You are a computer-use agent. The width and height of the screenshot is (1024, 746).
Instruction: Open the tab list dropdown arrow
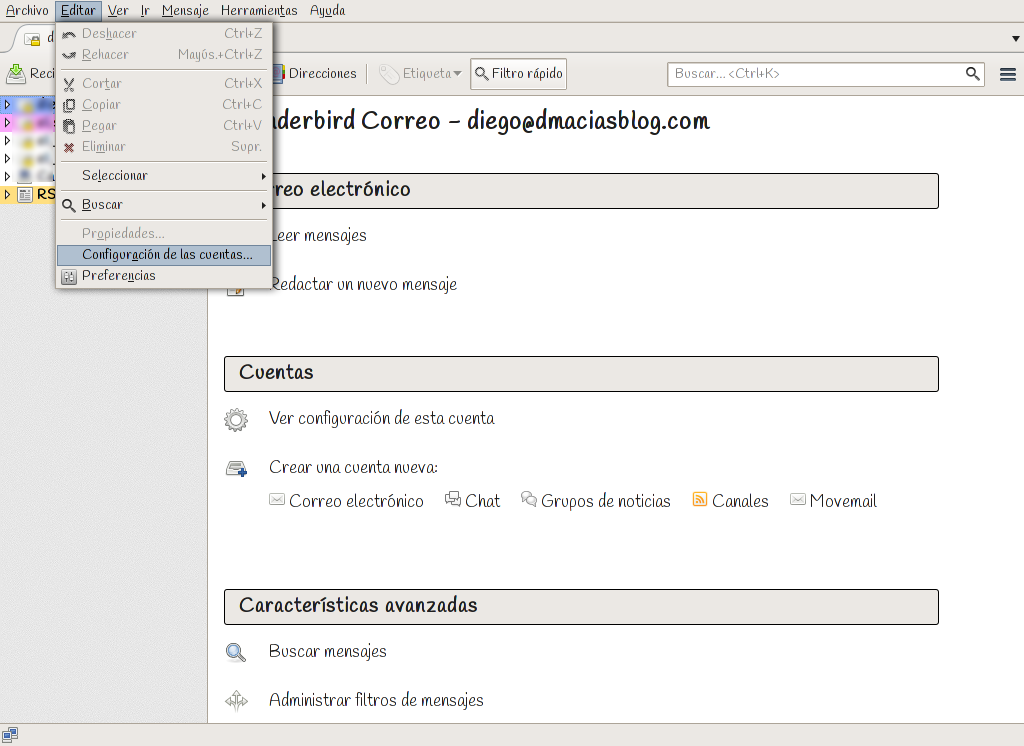(1016, 39)
